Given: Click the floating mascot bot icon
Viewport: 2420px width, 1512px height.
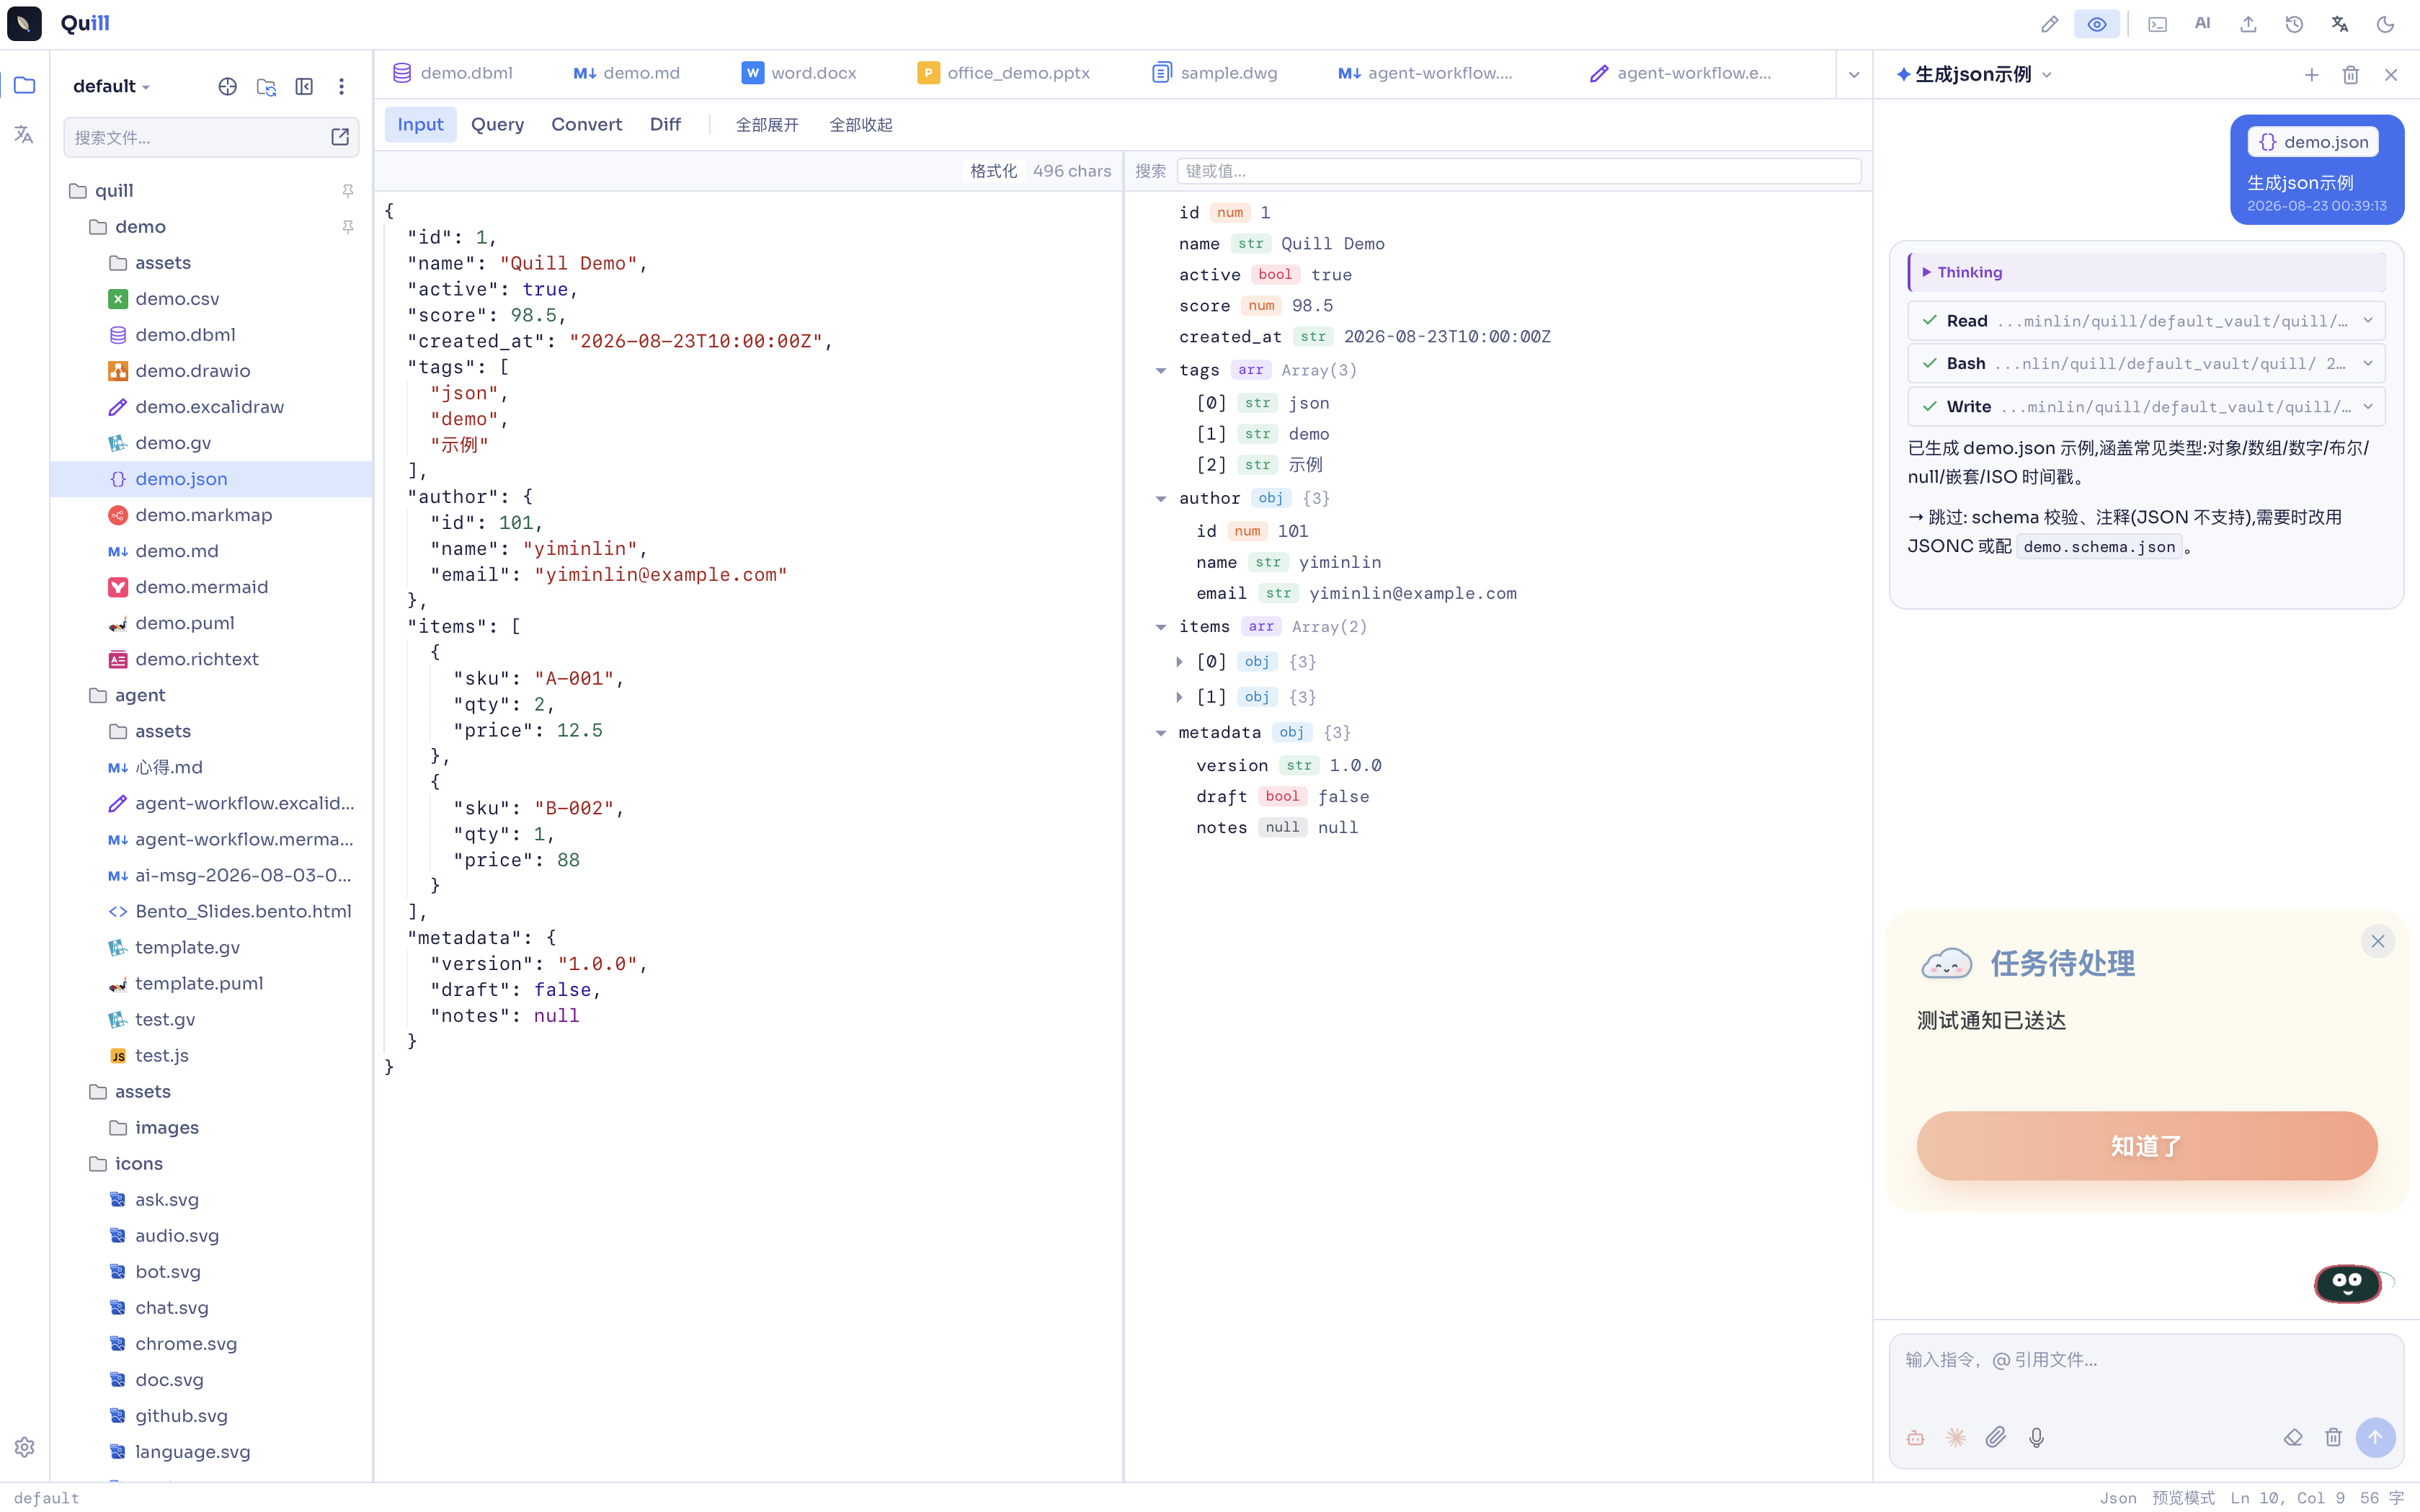Looking at the screenshot, I should tap(2348, 1283).
